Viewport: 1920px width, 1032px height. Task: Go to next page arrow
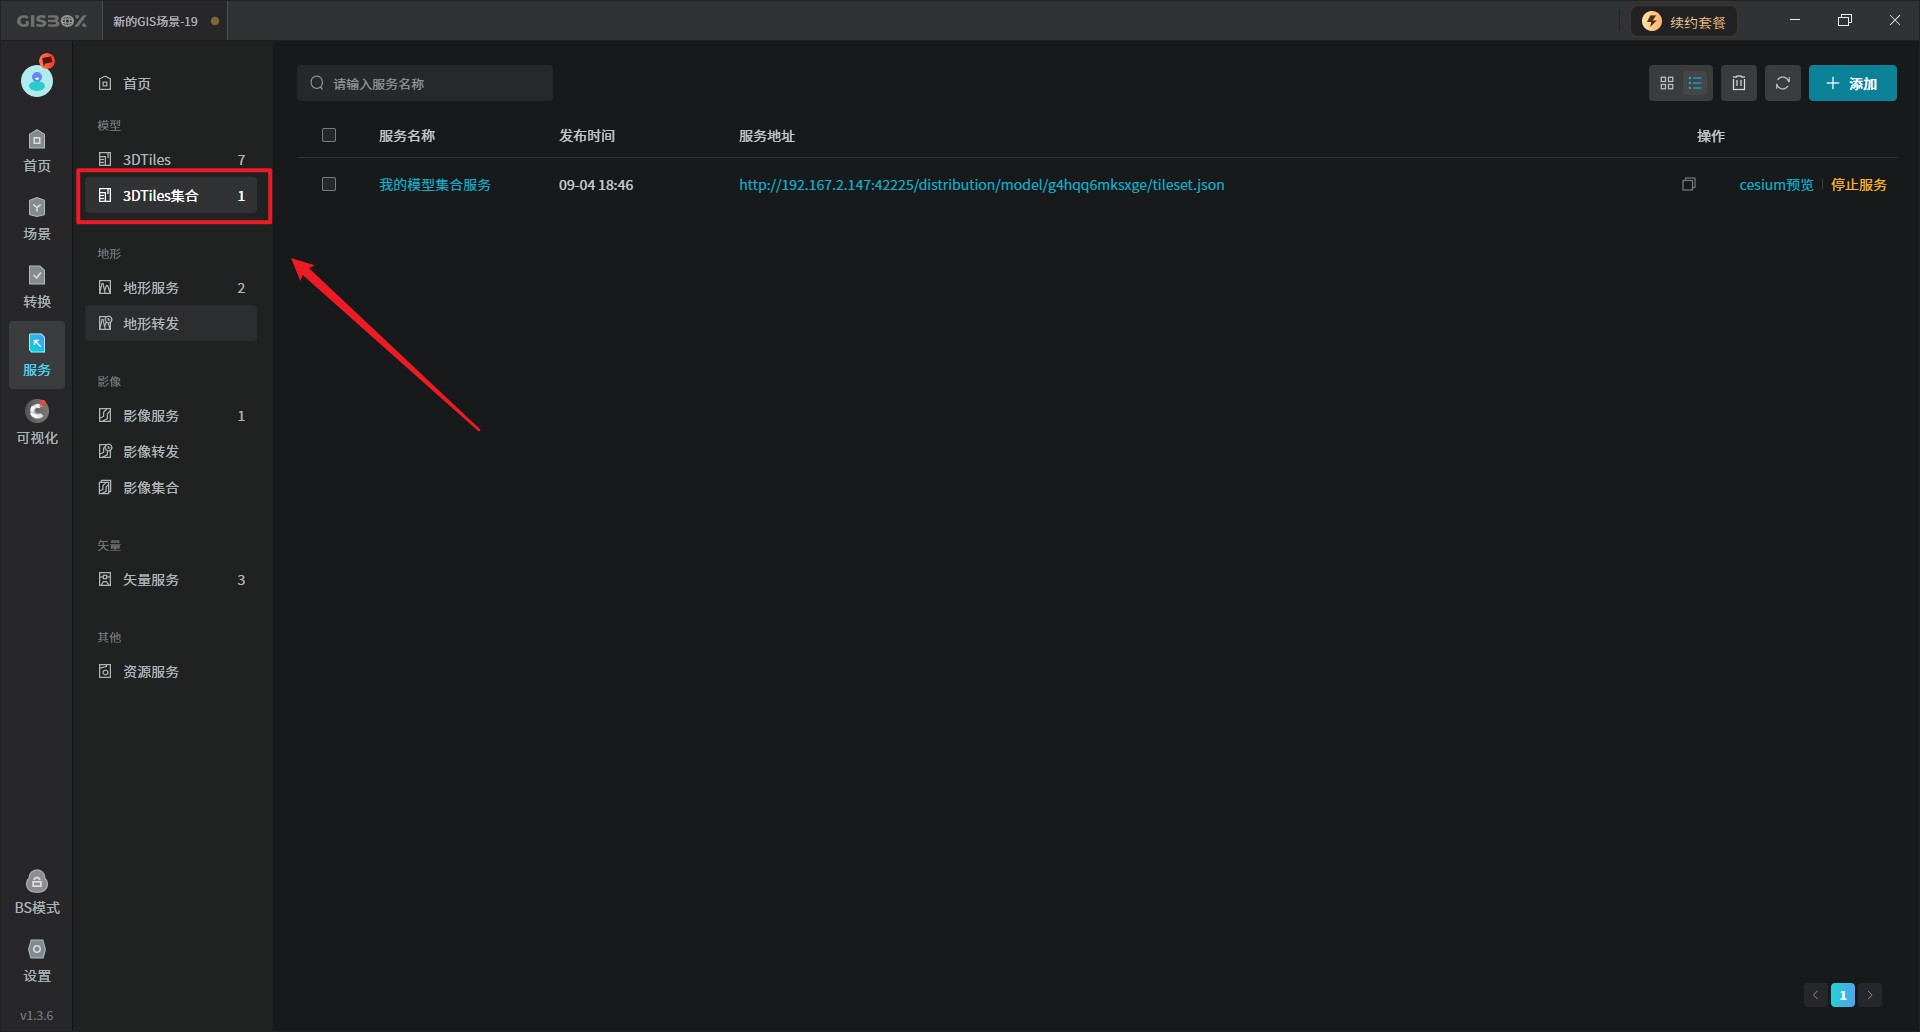[x=1870, y=995]
